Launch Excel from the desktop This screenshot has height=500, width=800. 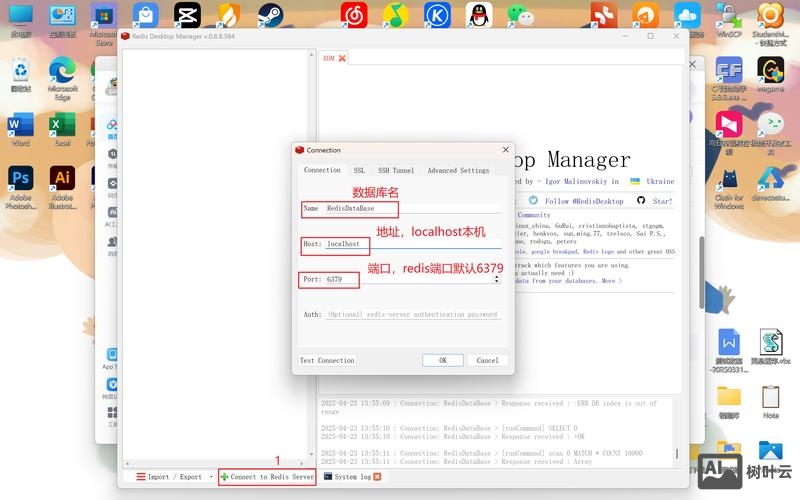point(62,129)
